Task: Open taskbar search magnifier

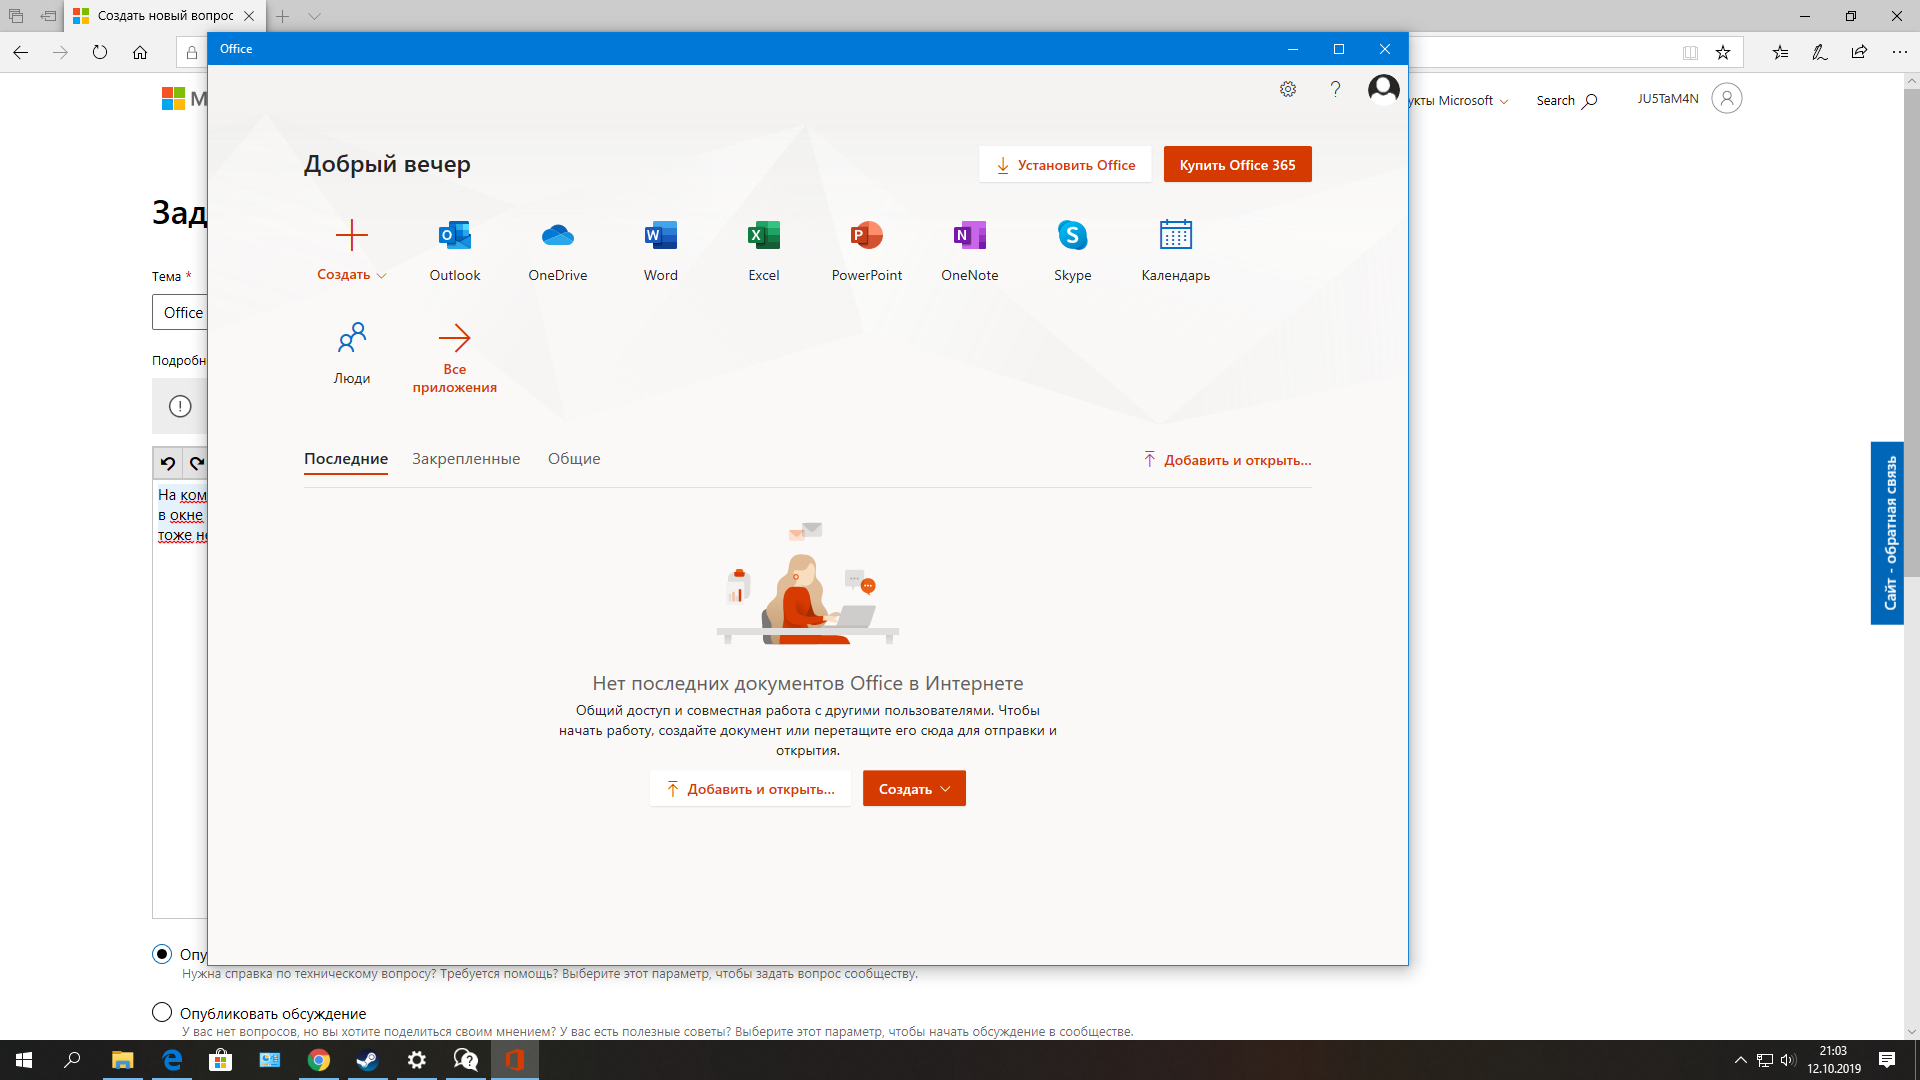Action: pyautogui.click(x=72, y=1060)
